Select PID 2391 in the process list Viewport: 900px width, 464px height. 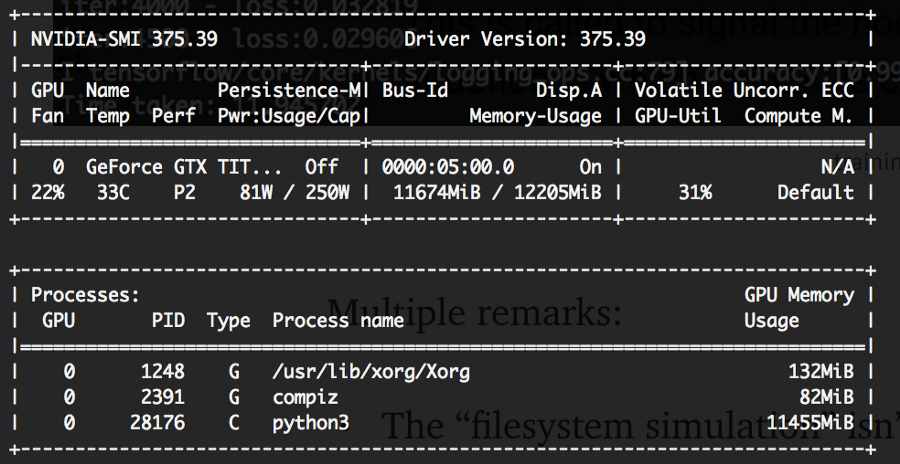pyautogui.click(x=163, y=397)
